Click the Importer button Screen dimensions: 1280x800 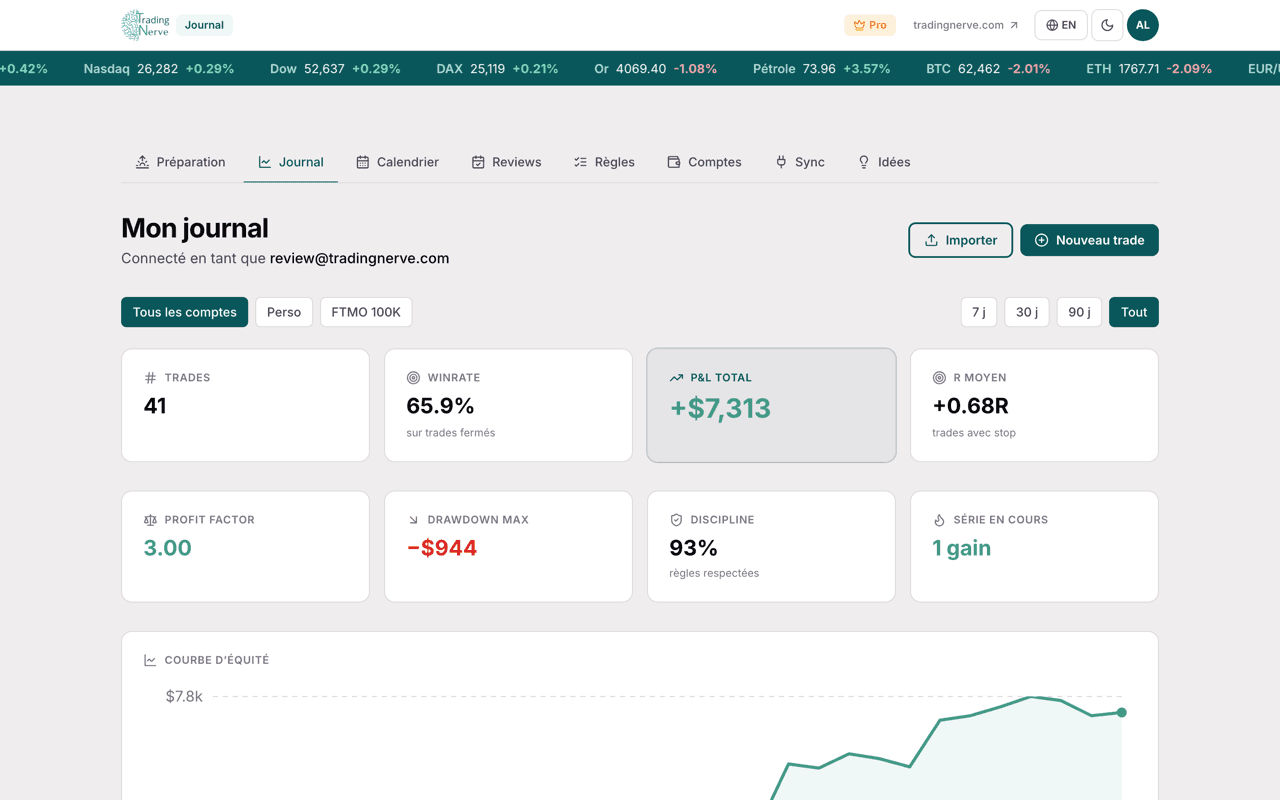[960, 240]
